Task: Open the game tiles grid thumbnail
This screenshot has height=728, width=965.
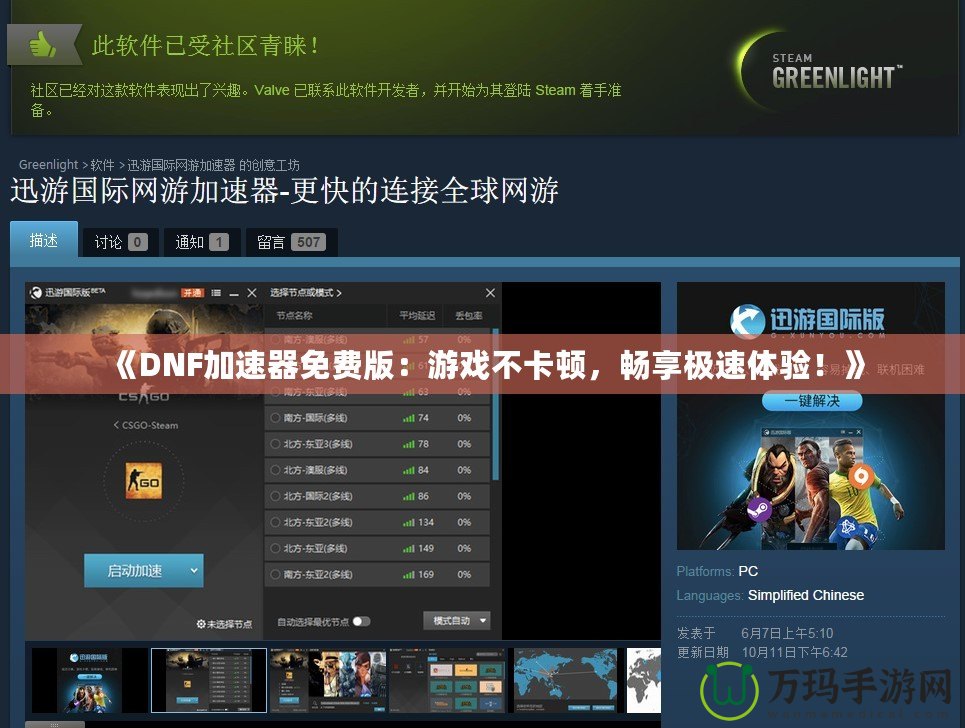Action: pos(447,680)
